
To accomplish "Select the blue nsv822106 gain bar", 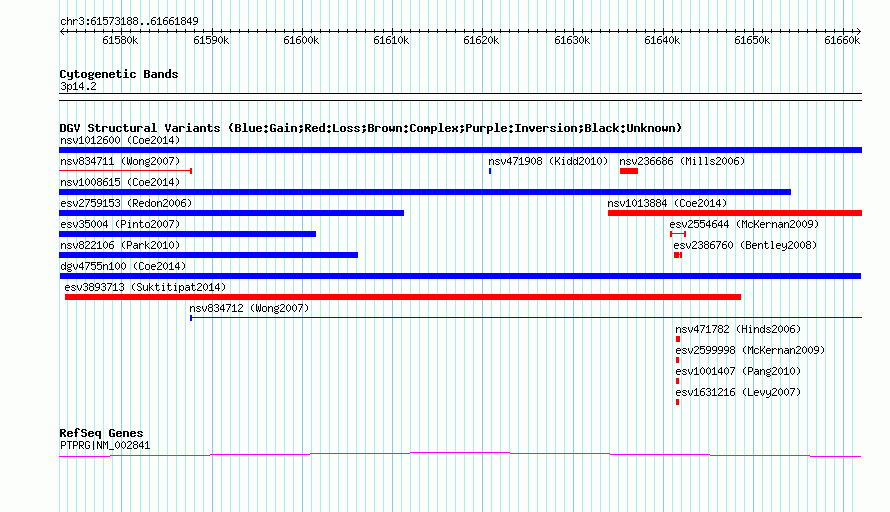I will click(208, 255).
